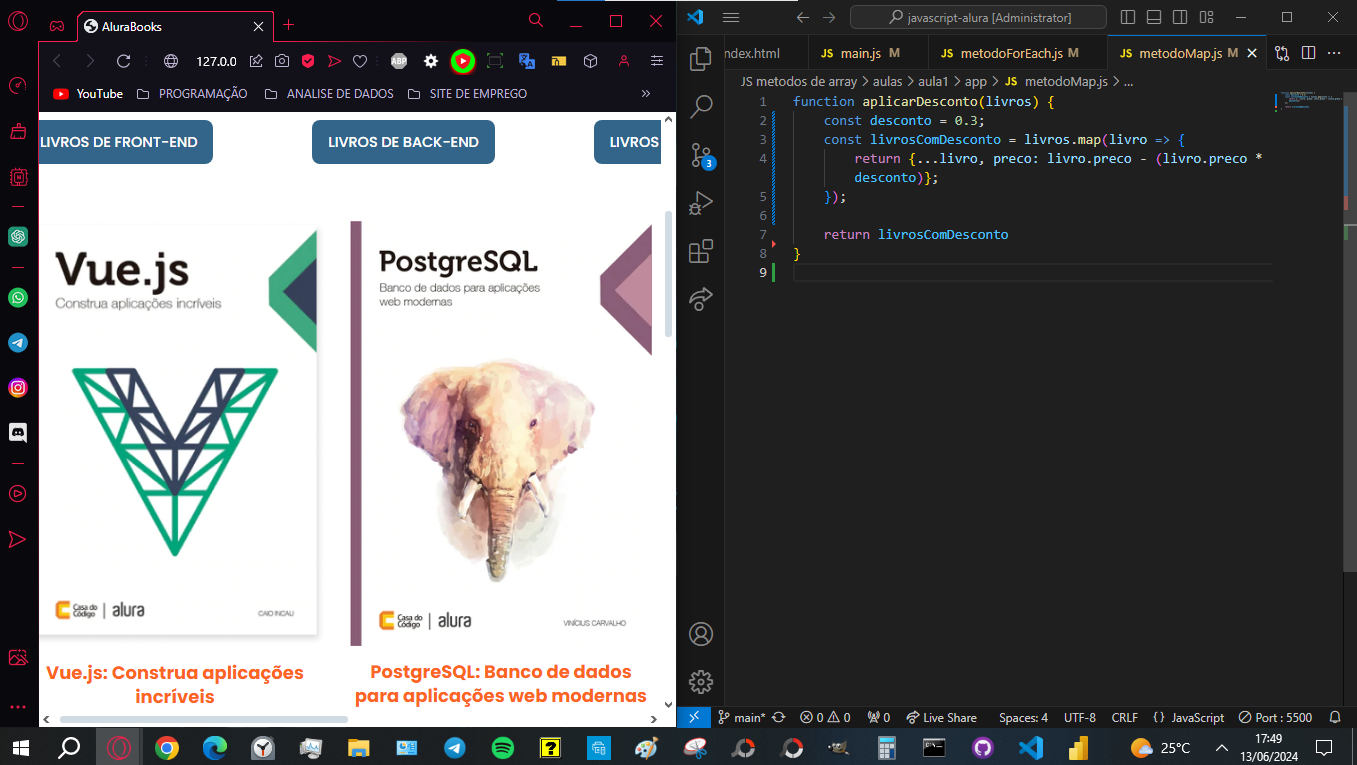This screenshot has height=765, width=1357.
Task: Open the YouTube bookmark
Action: click(x=88, y=93)
